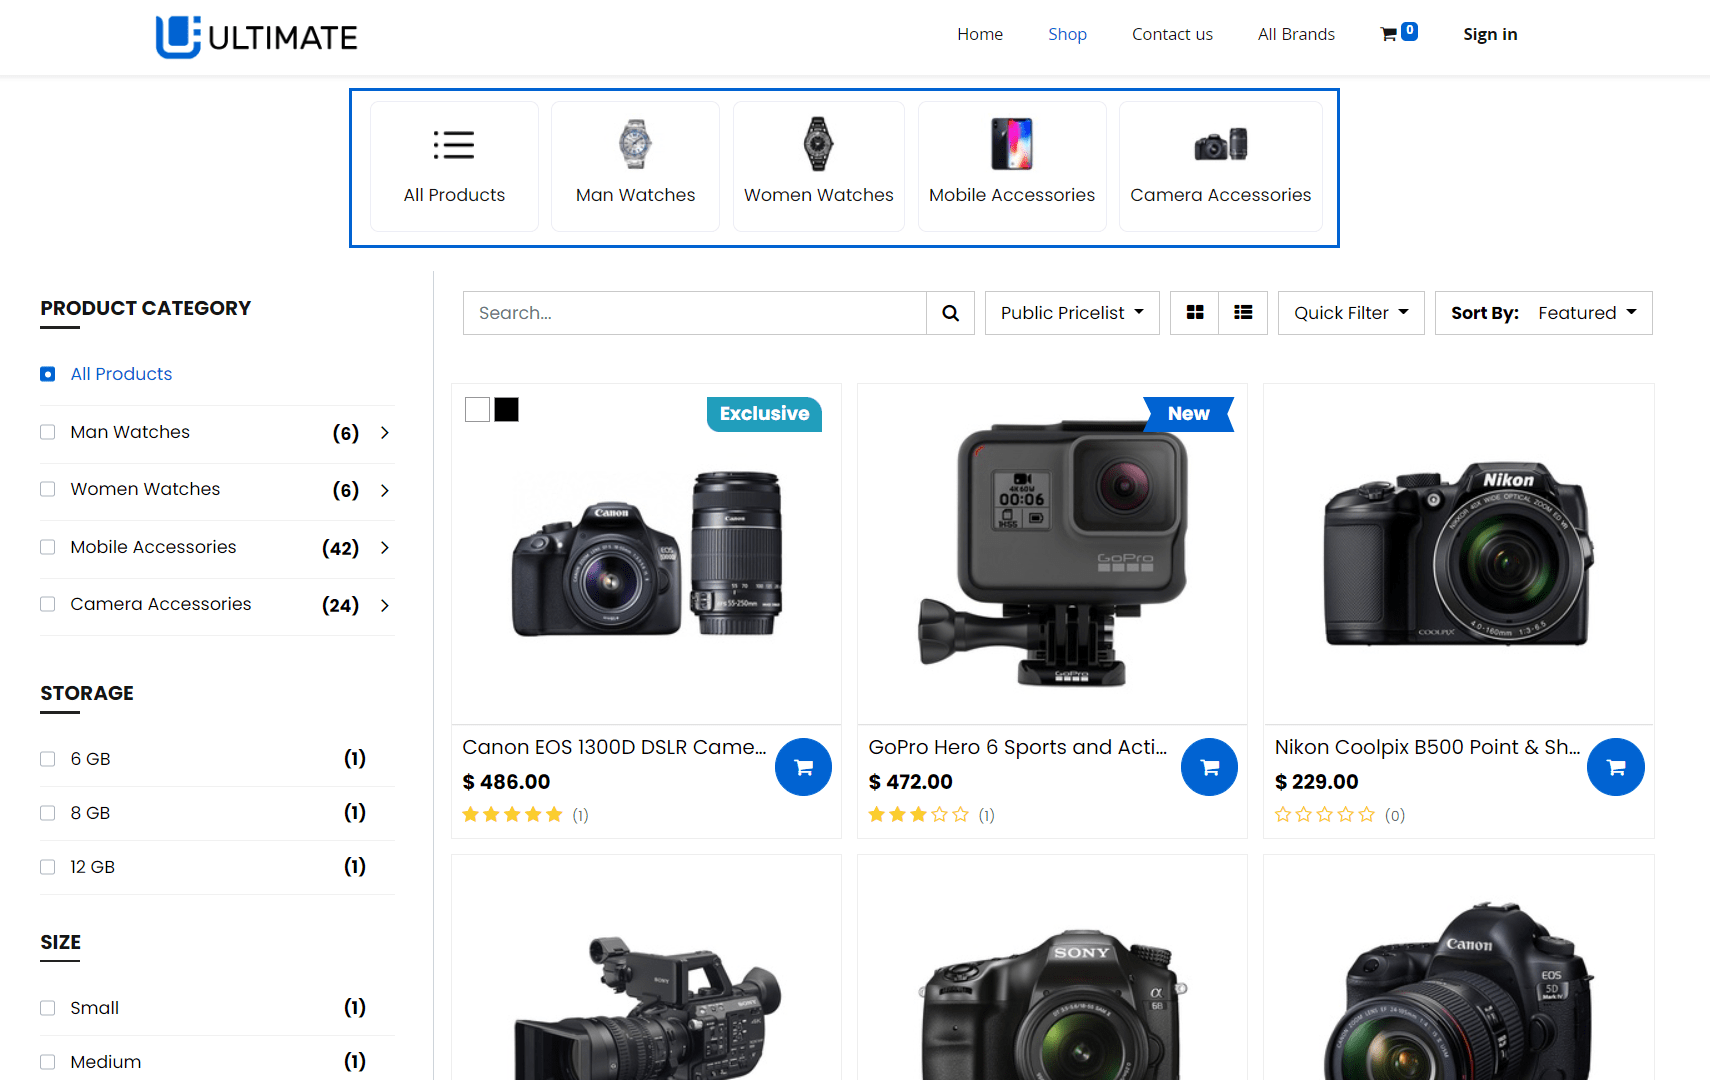Click the New ribbon on GoPro
The image size is (1710, 1080).
(1188, 414)
